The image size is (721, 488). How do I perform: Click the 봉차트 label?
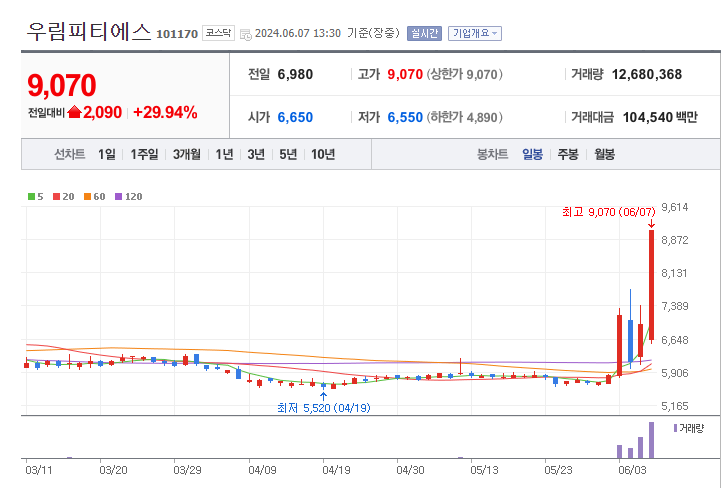(x=492, y=154)
